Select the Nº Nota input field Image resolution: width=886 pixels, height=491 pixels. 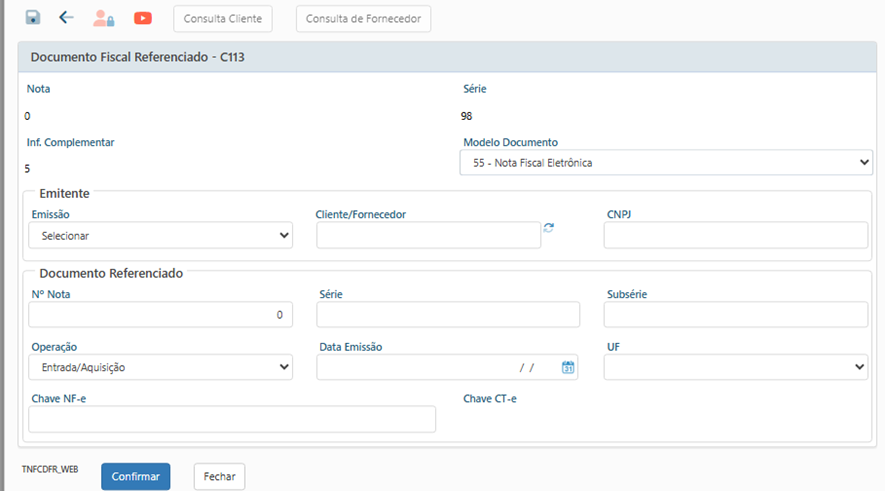pyautogui.click(x=160, y=315)
